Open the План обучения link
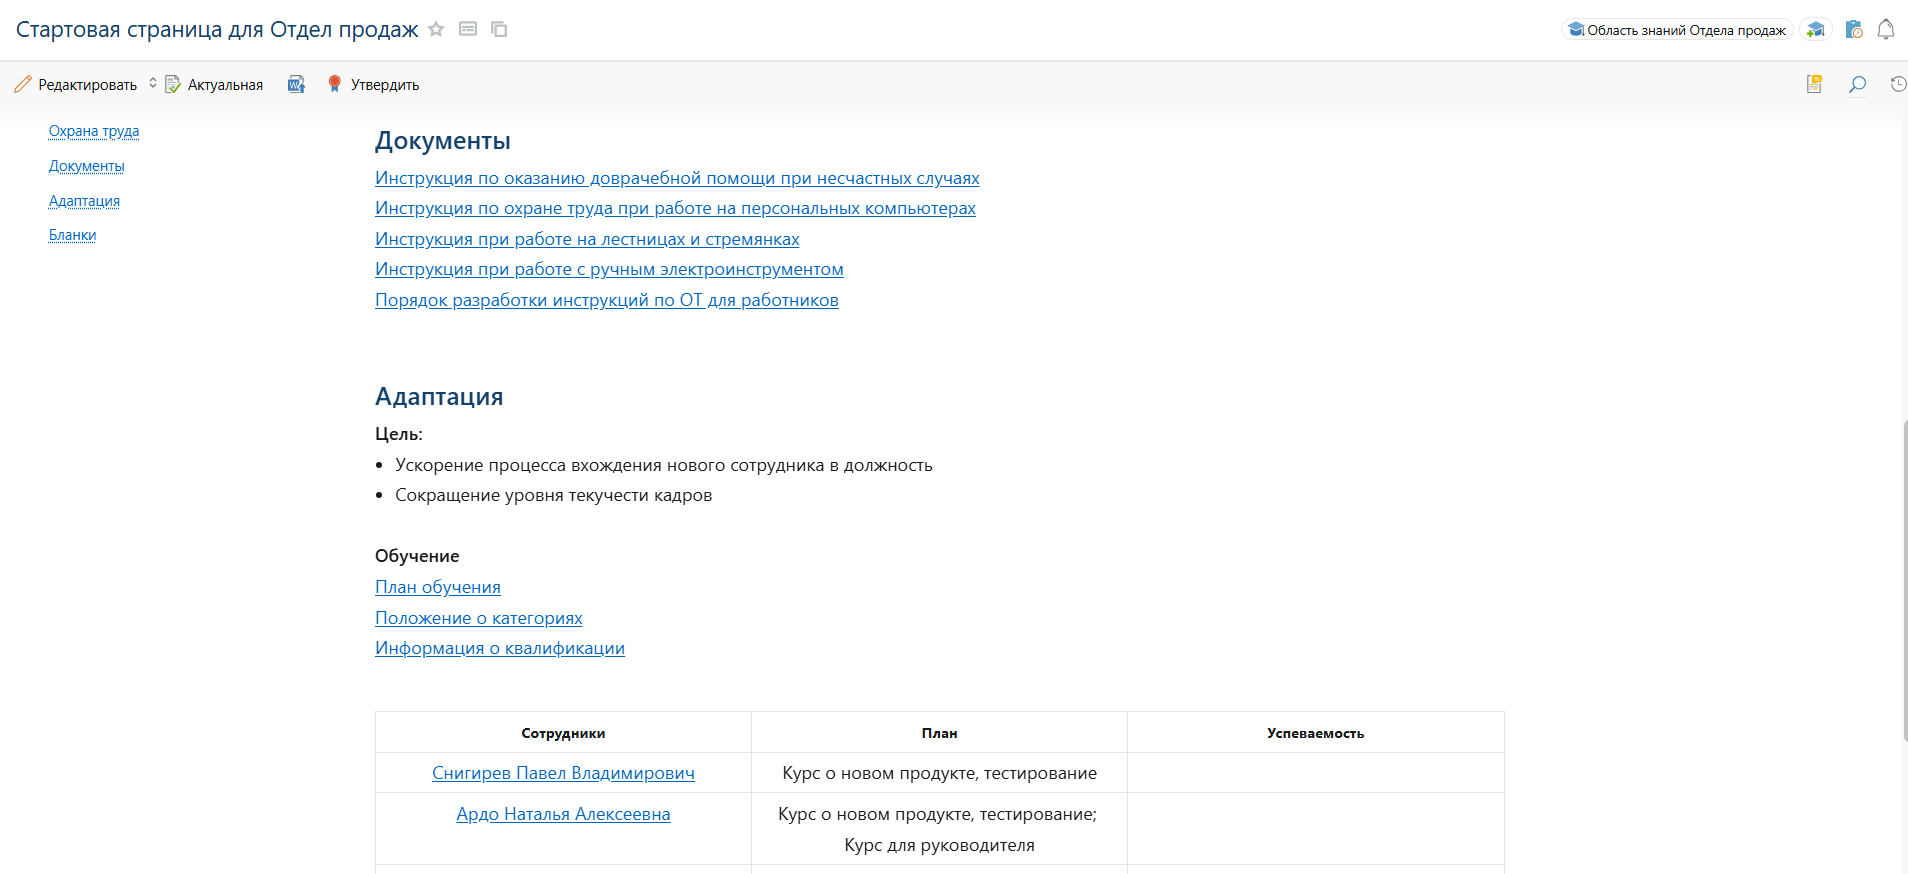Image resolution: width=1908 pixels, height=874 pixels. [x=437, y=587]
